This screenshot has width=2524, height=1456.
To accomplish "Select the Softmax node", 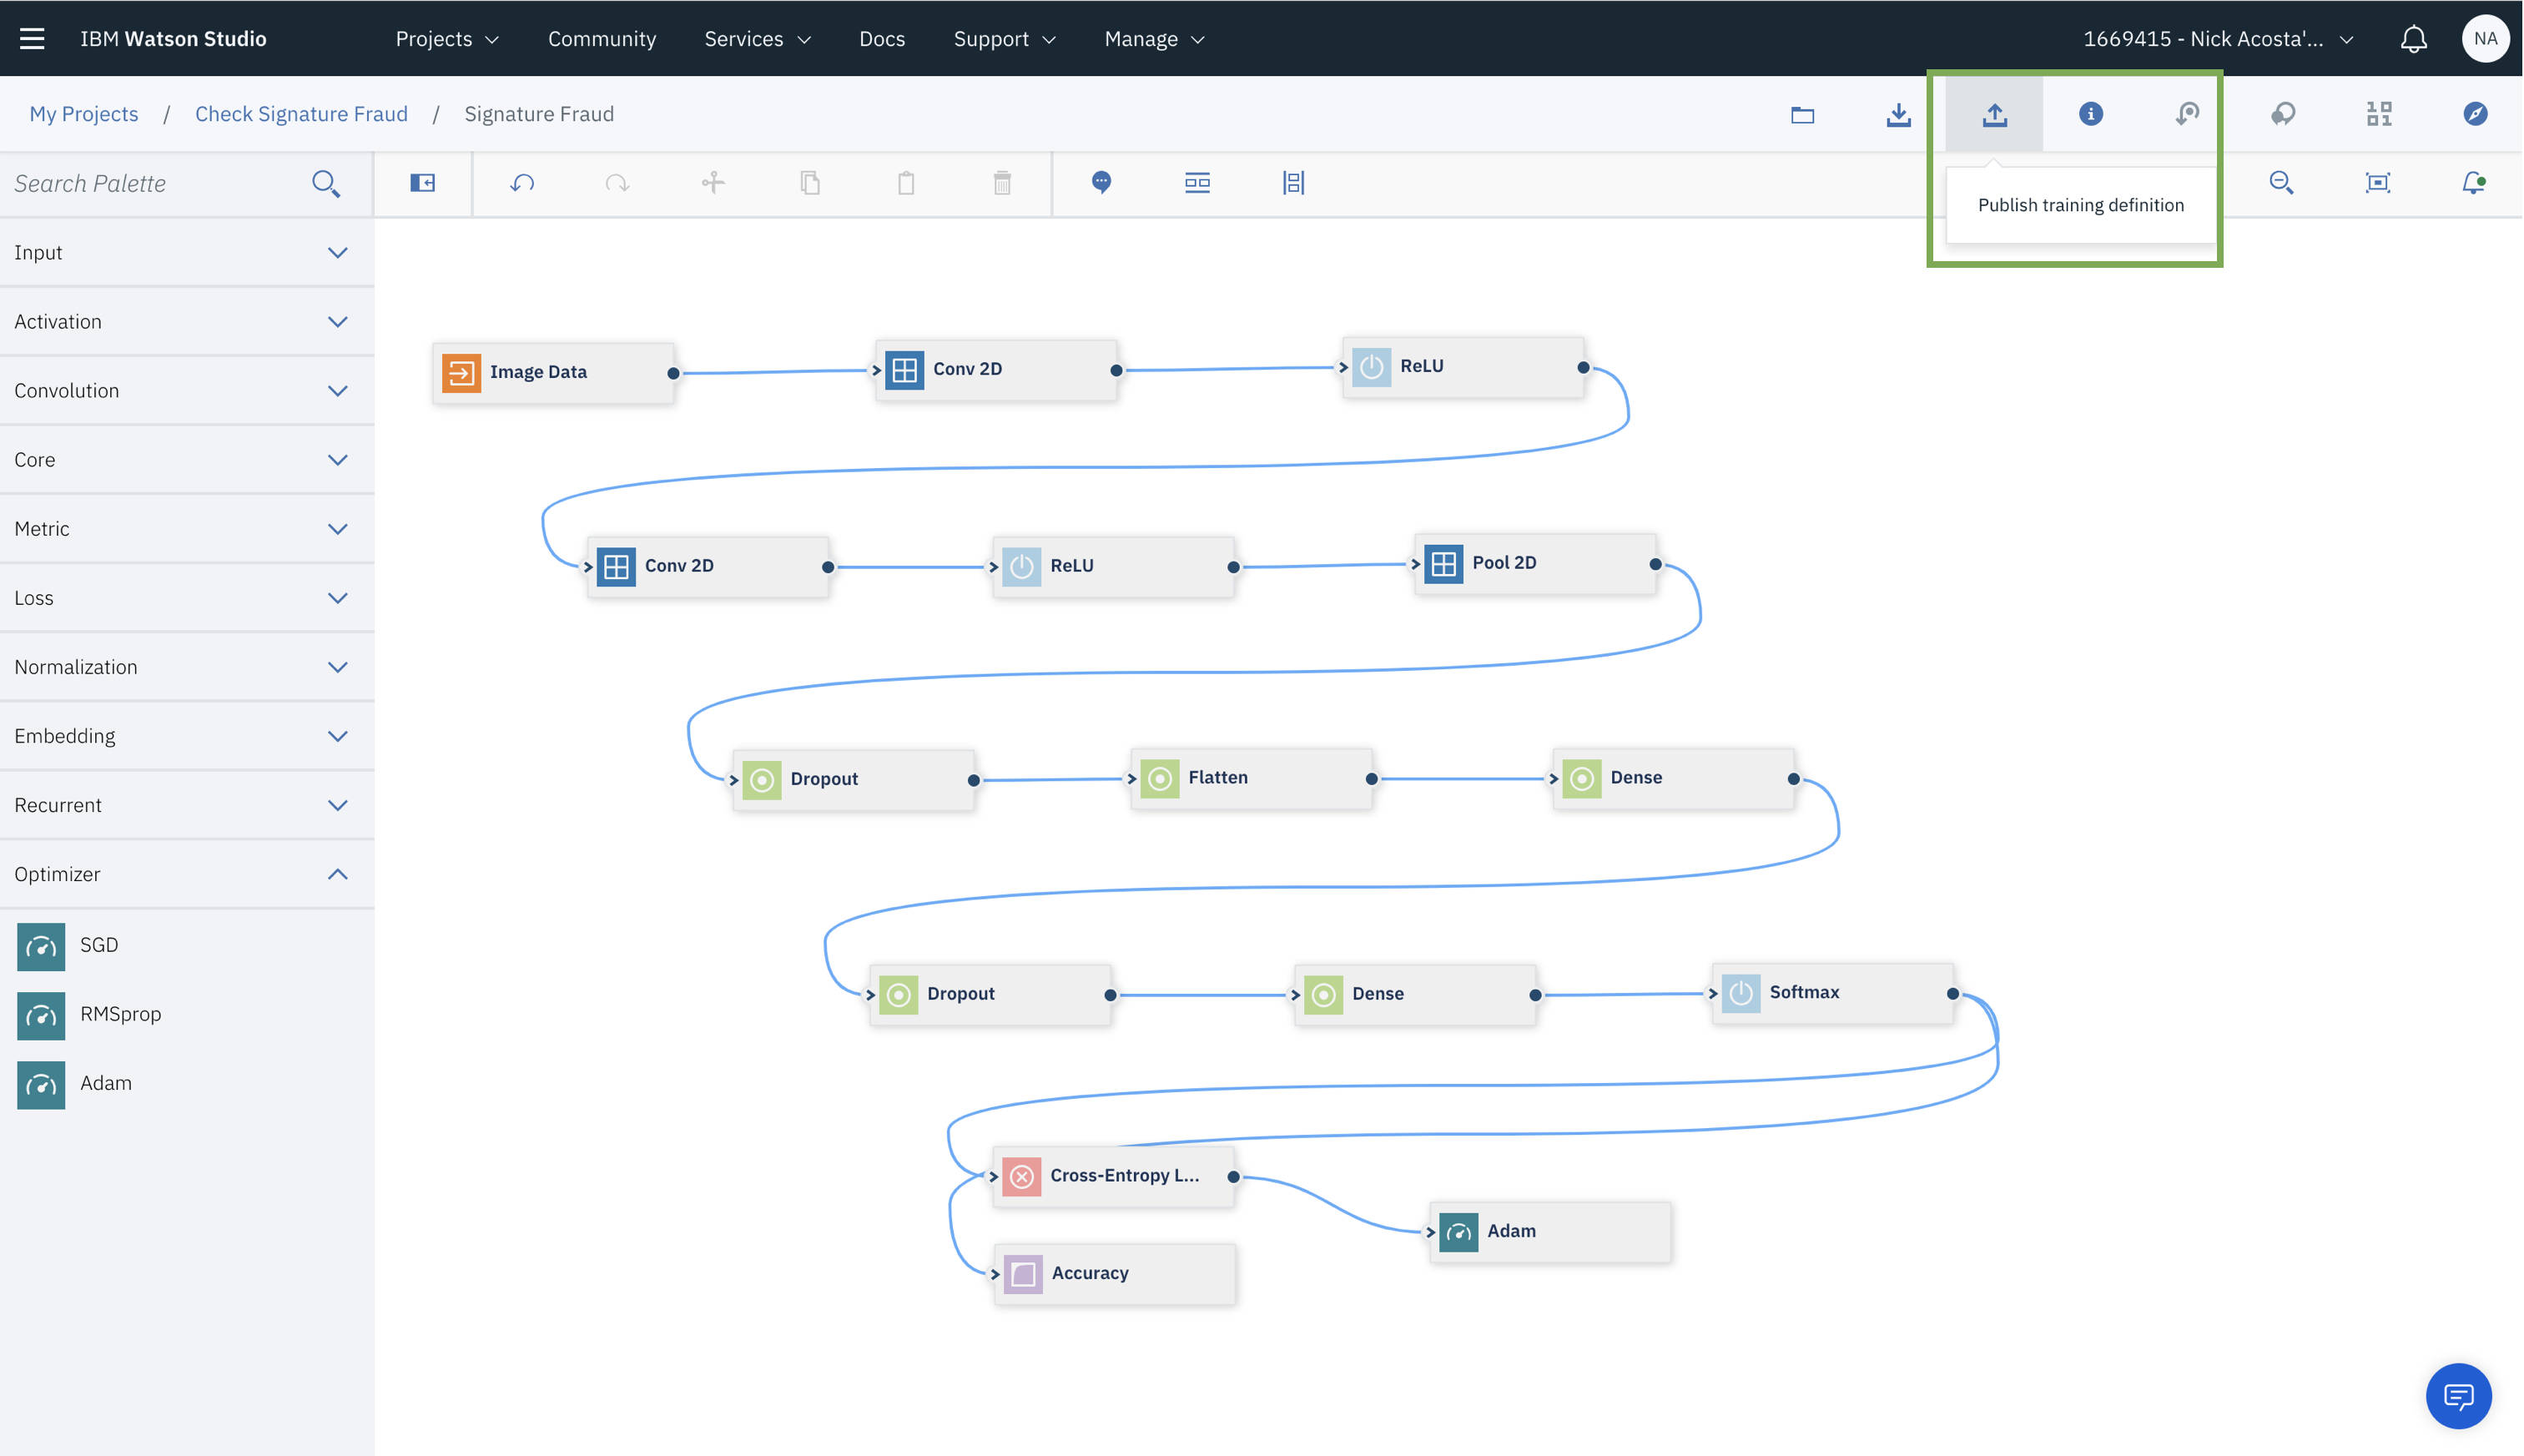I will click(1832, 994).
